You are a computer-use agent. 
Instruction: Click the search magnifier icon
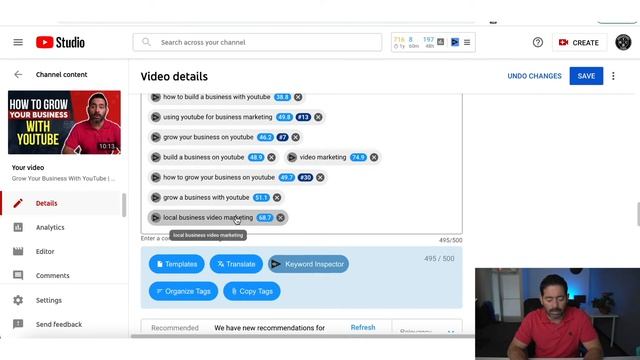pos(146,42)
